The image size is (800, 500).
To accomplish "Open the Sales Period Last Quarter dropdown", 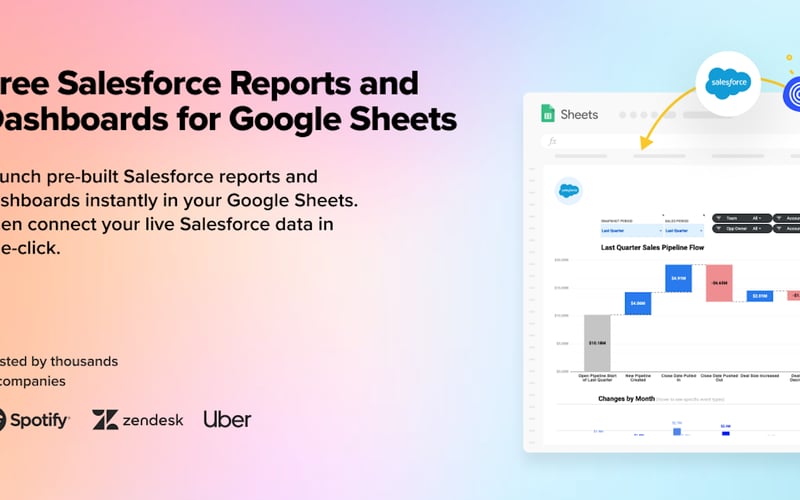I will (684, 231).
